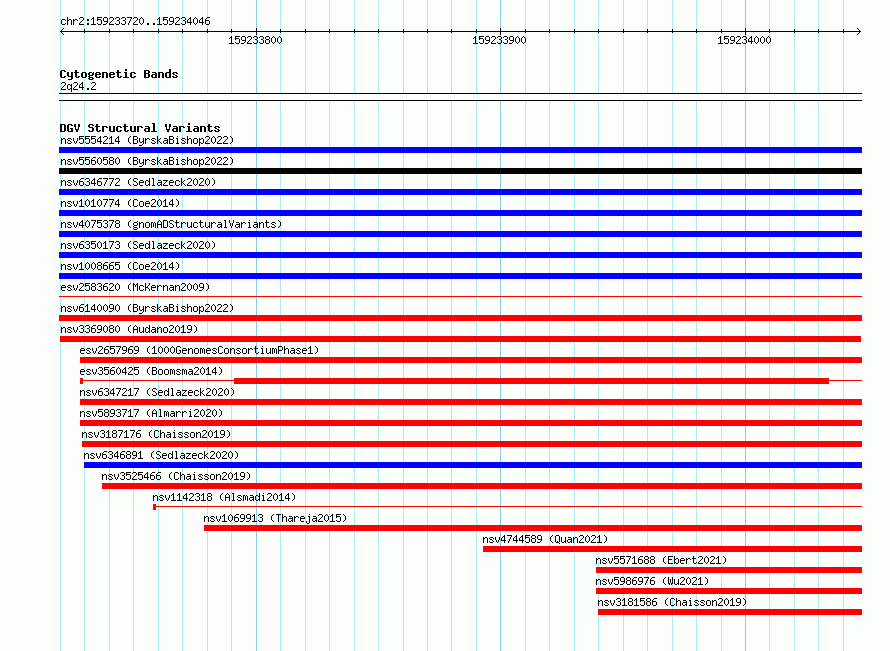Click the 2q24.2 band label

coord(78,86)
